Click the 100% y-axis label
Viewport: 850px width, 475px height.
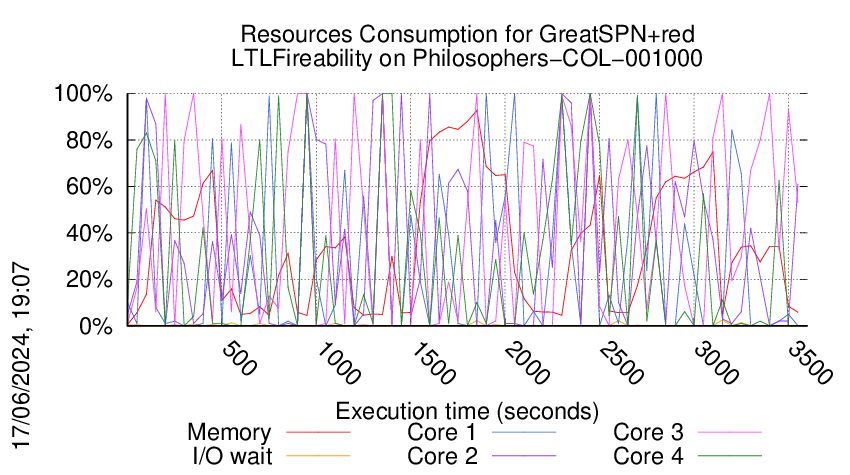coord(83,94)
